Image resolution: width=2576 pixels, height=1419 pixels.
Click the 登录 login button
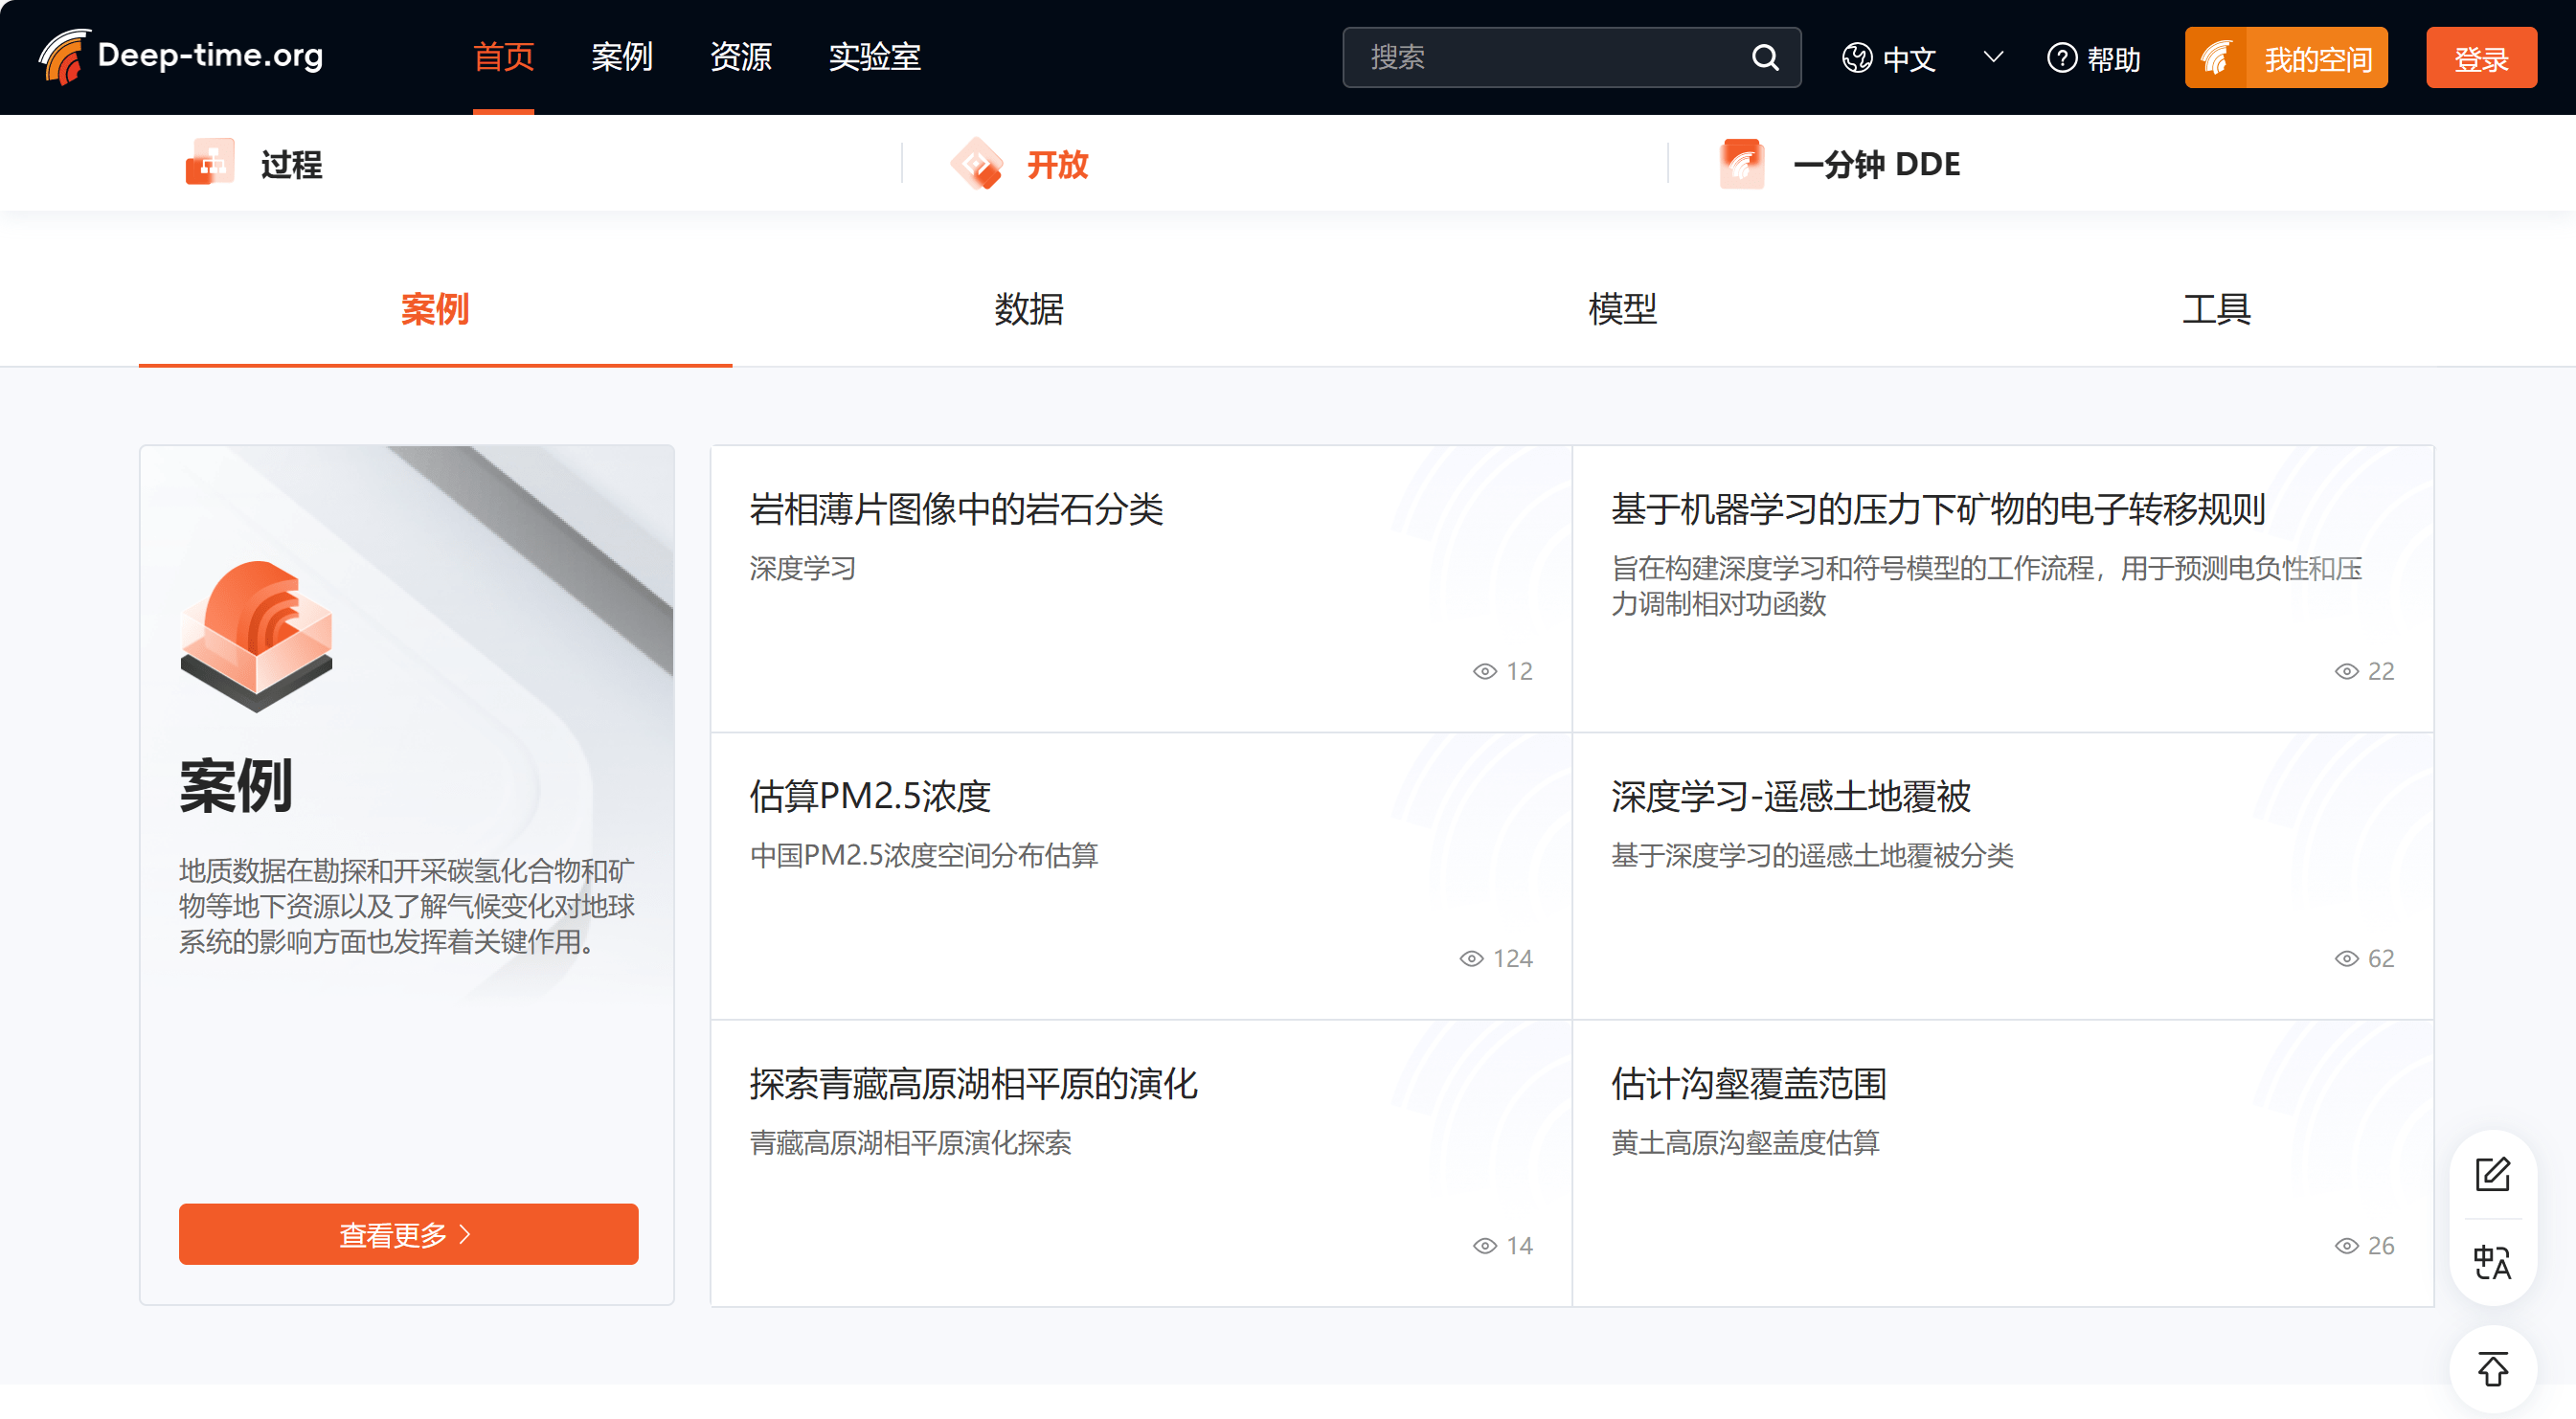(2481, 58)
